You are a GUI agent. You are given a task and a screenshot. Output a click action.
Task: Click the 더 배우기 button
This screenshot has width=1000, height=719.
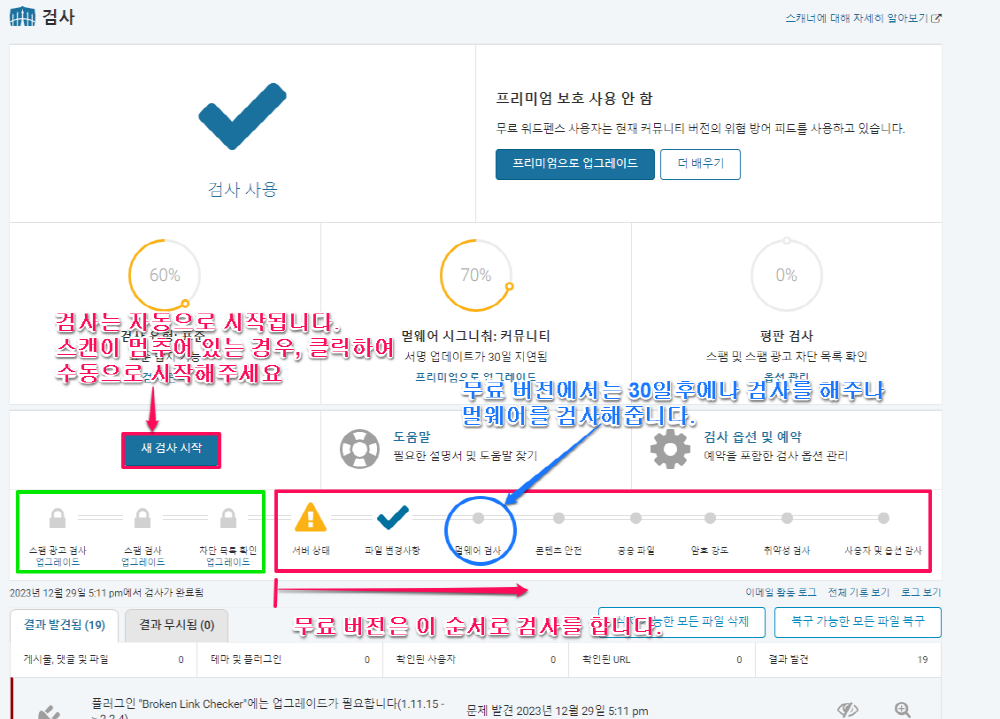700,164
